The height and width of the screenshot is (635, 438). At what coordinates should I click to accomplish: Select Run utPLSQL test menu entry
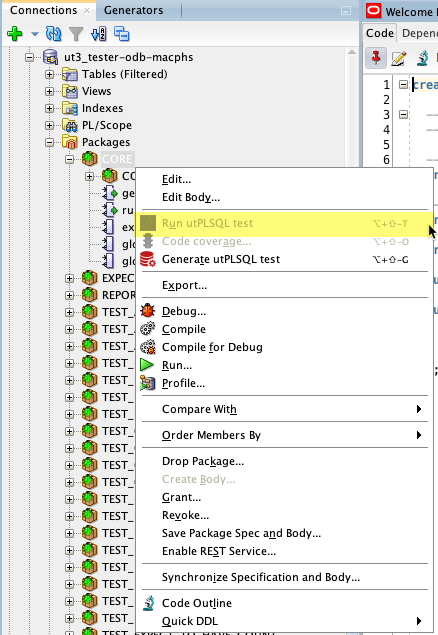285,223
